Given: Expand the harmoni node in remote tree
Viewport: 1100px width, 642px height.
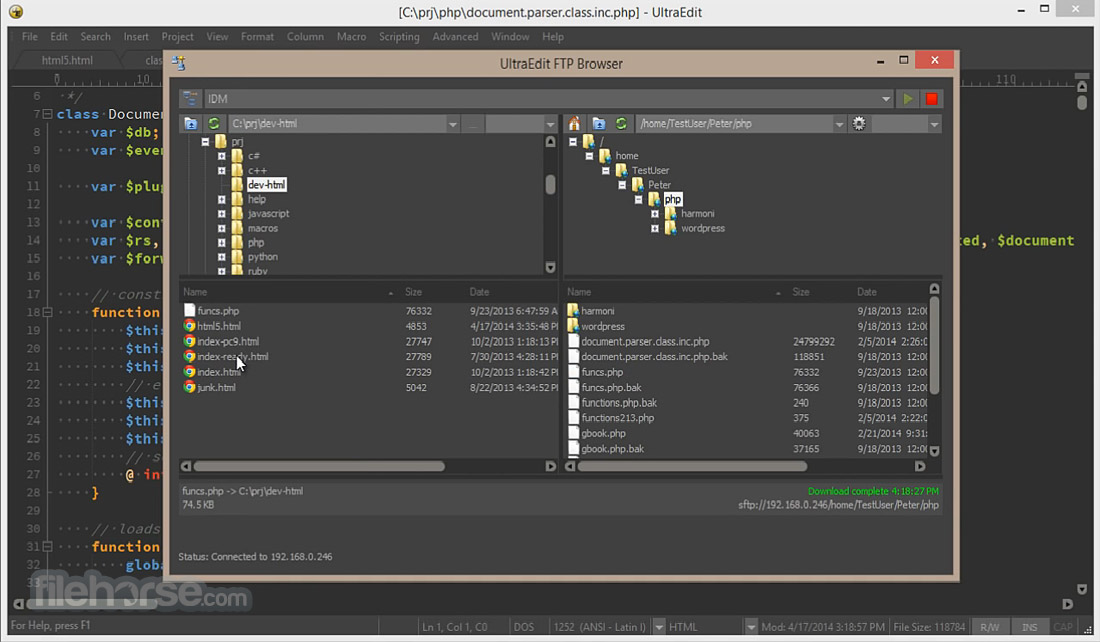Looking at the screenshot, I should click(655, 213).
